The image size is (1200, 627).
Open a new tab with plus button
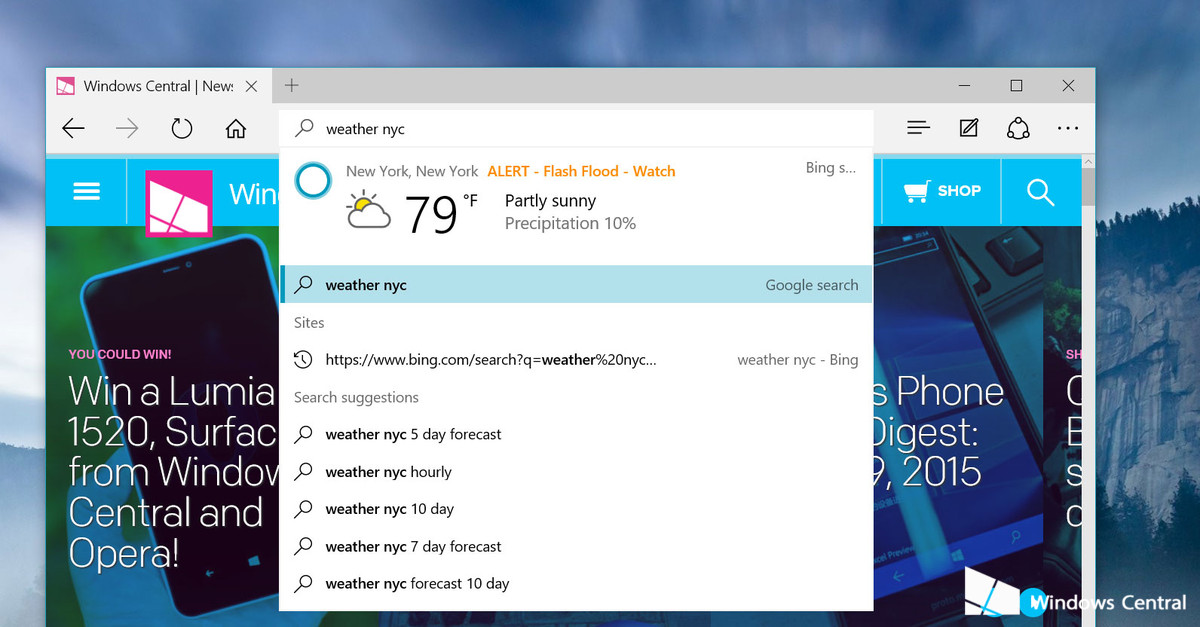pyautogui.click(x=291, y=86)
